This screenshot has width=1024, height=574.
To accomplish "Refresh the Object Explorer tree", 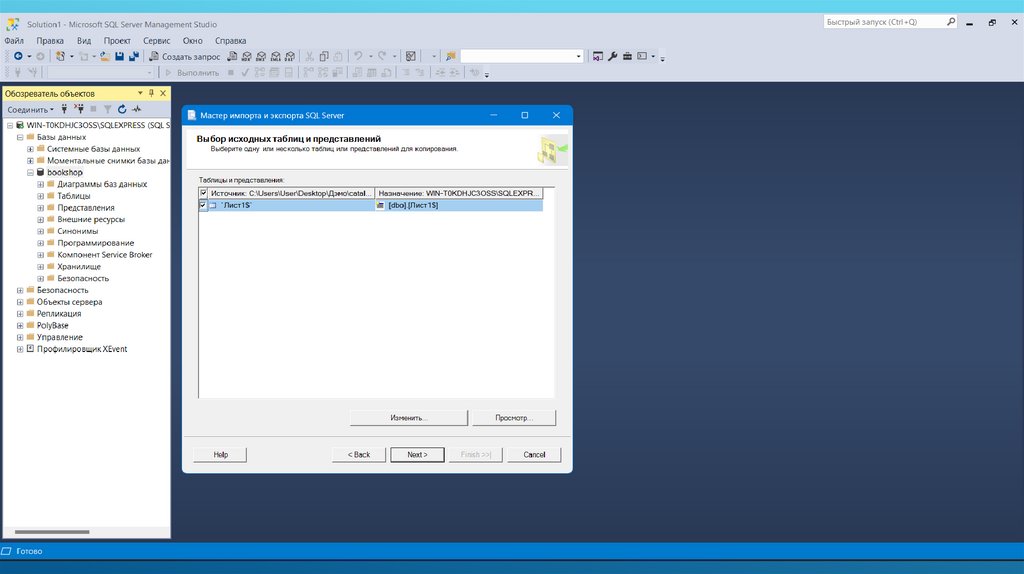I will tap(122, 109).
